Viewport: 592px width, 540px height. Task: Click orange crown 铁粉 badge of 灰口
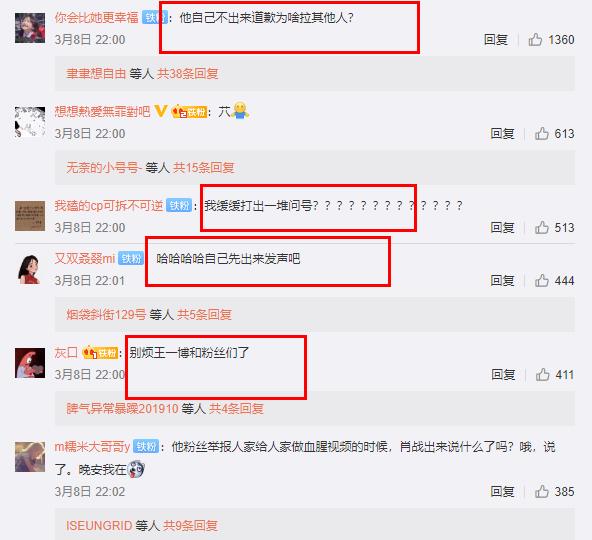coord(100,353)
